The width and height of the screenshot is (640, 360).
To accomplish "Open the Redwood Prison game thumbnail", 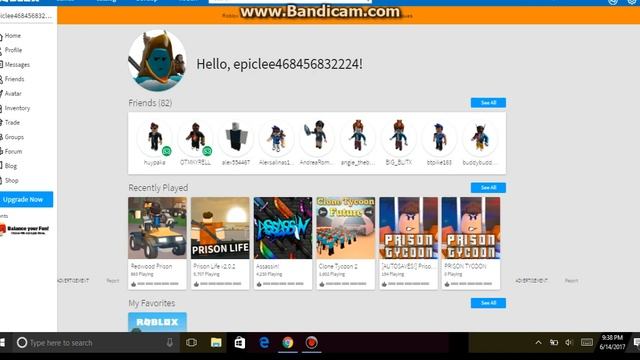I will (x=157, y=228).
